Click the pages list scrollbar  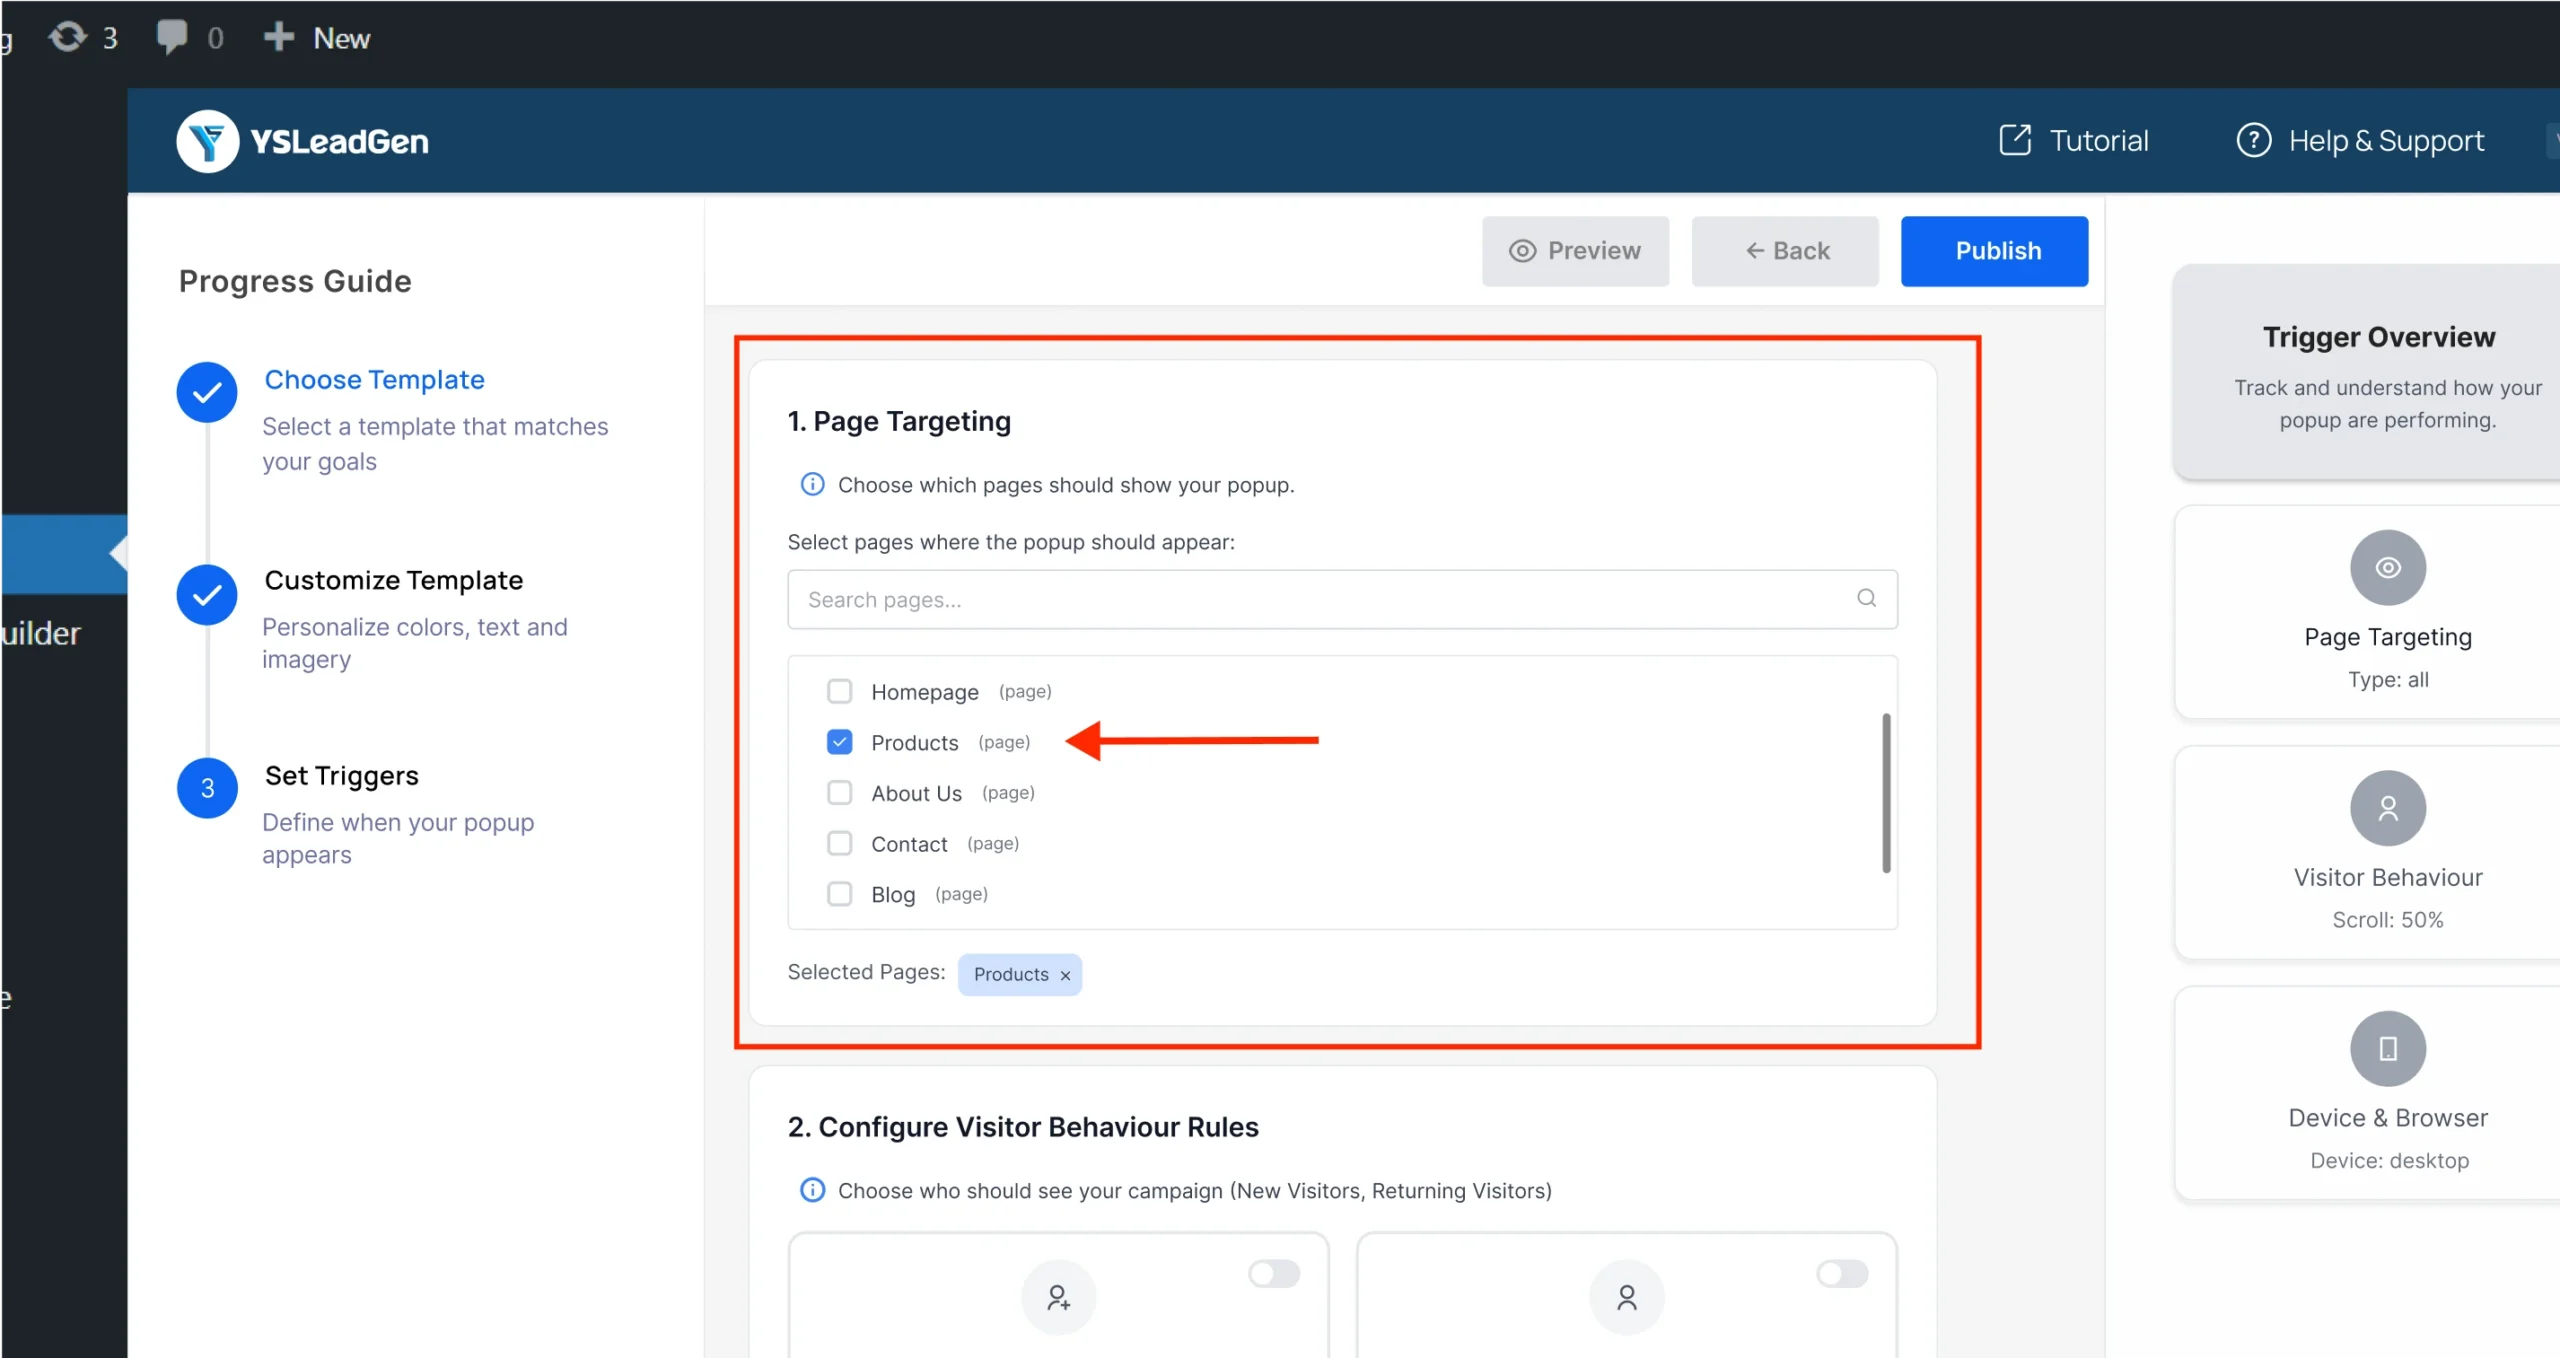pyautogui.click(x=1886, y=792)
